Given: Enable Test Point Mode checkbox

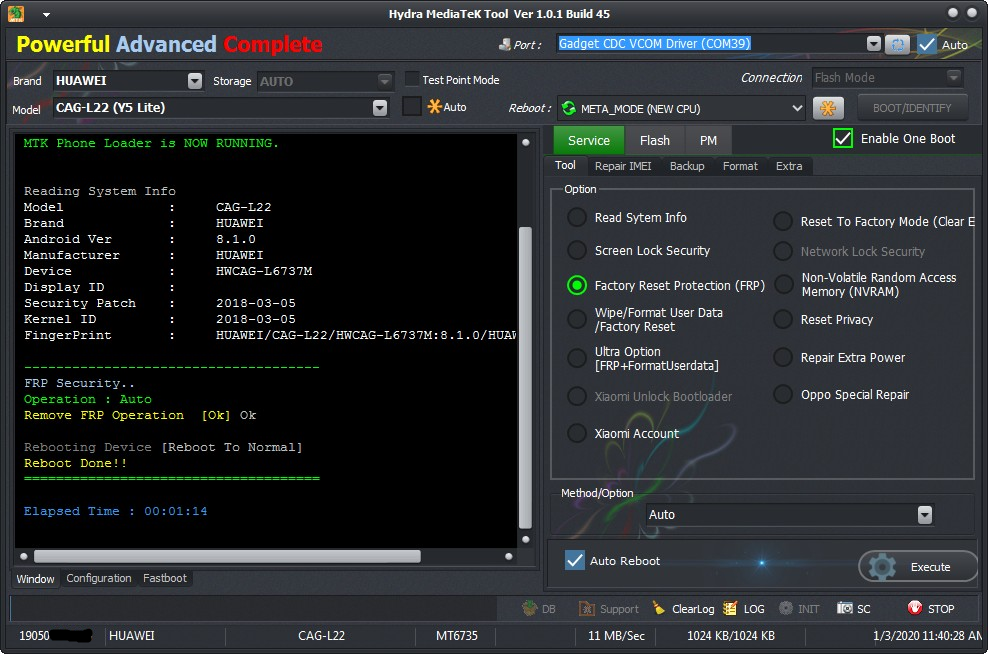Looking at the screenshot, I should point(411,79).
